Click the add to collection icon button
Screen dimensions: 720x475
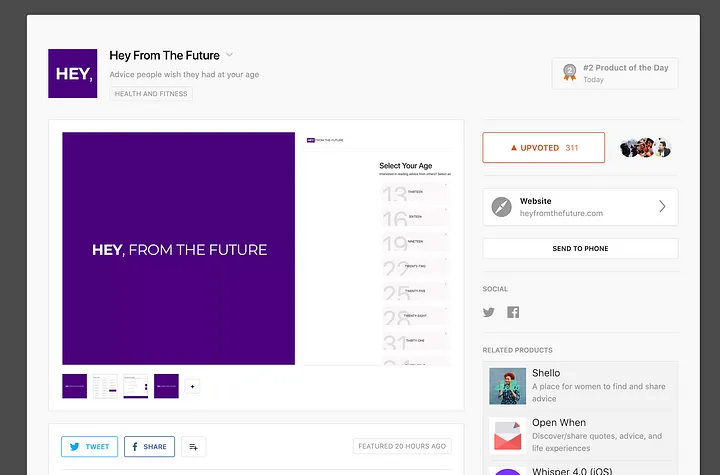click(193, 447)
